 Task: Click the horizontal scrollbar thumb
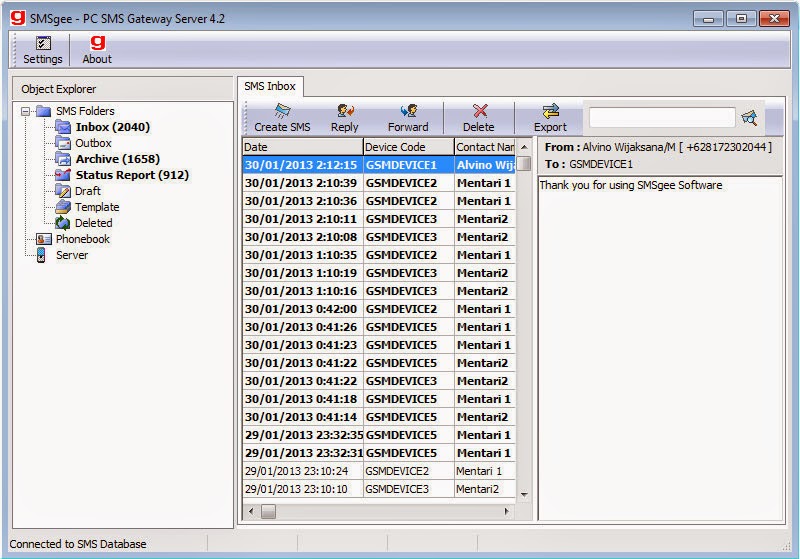268,511
